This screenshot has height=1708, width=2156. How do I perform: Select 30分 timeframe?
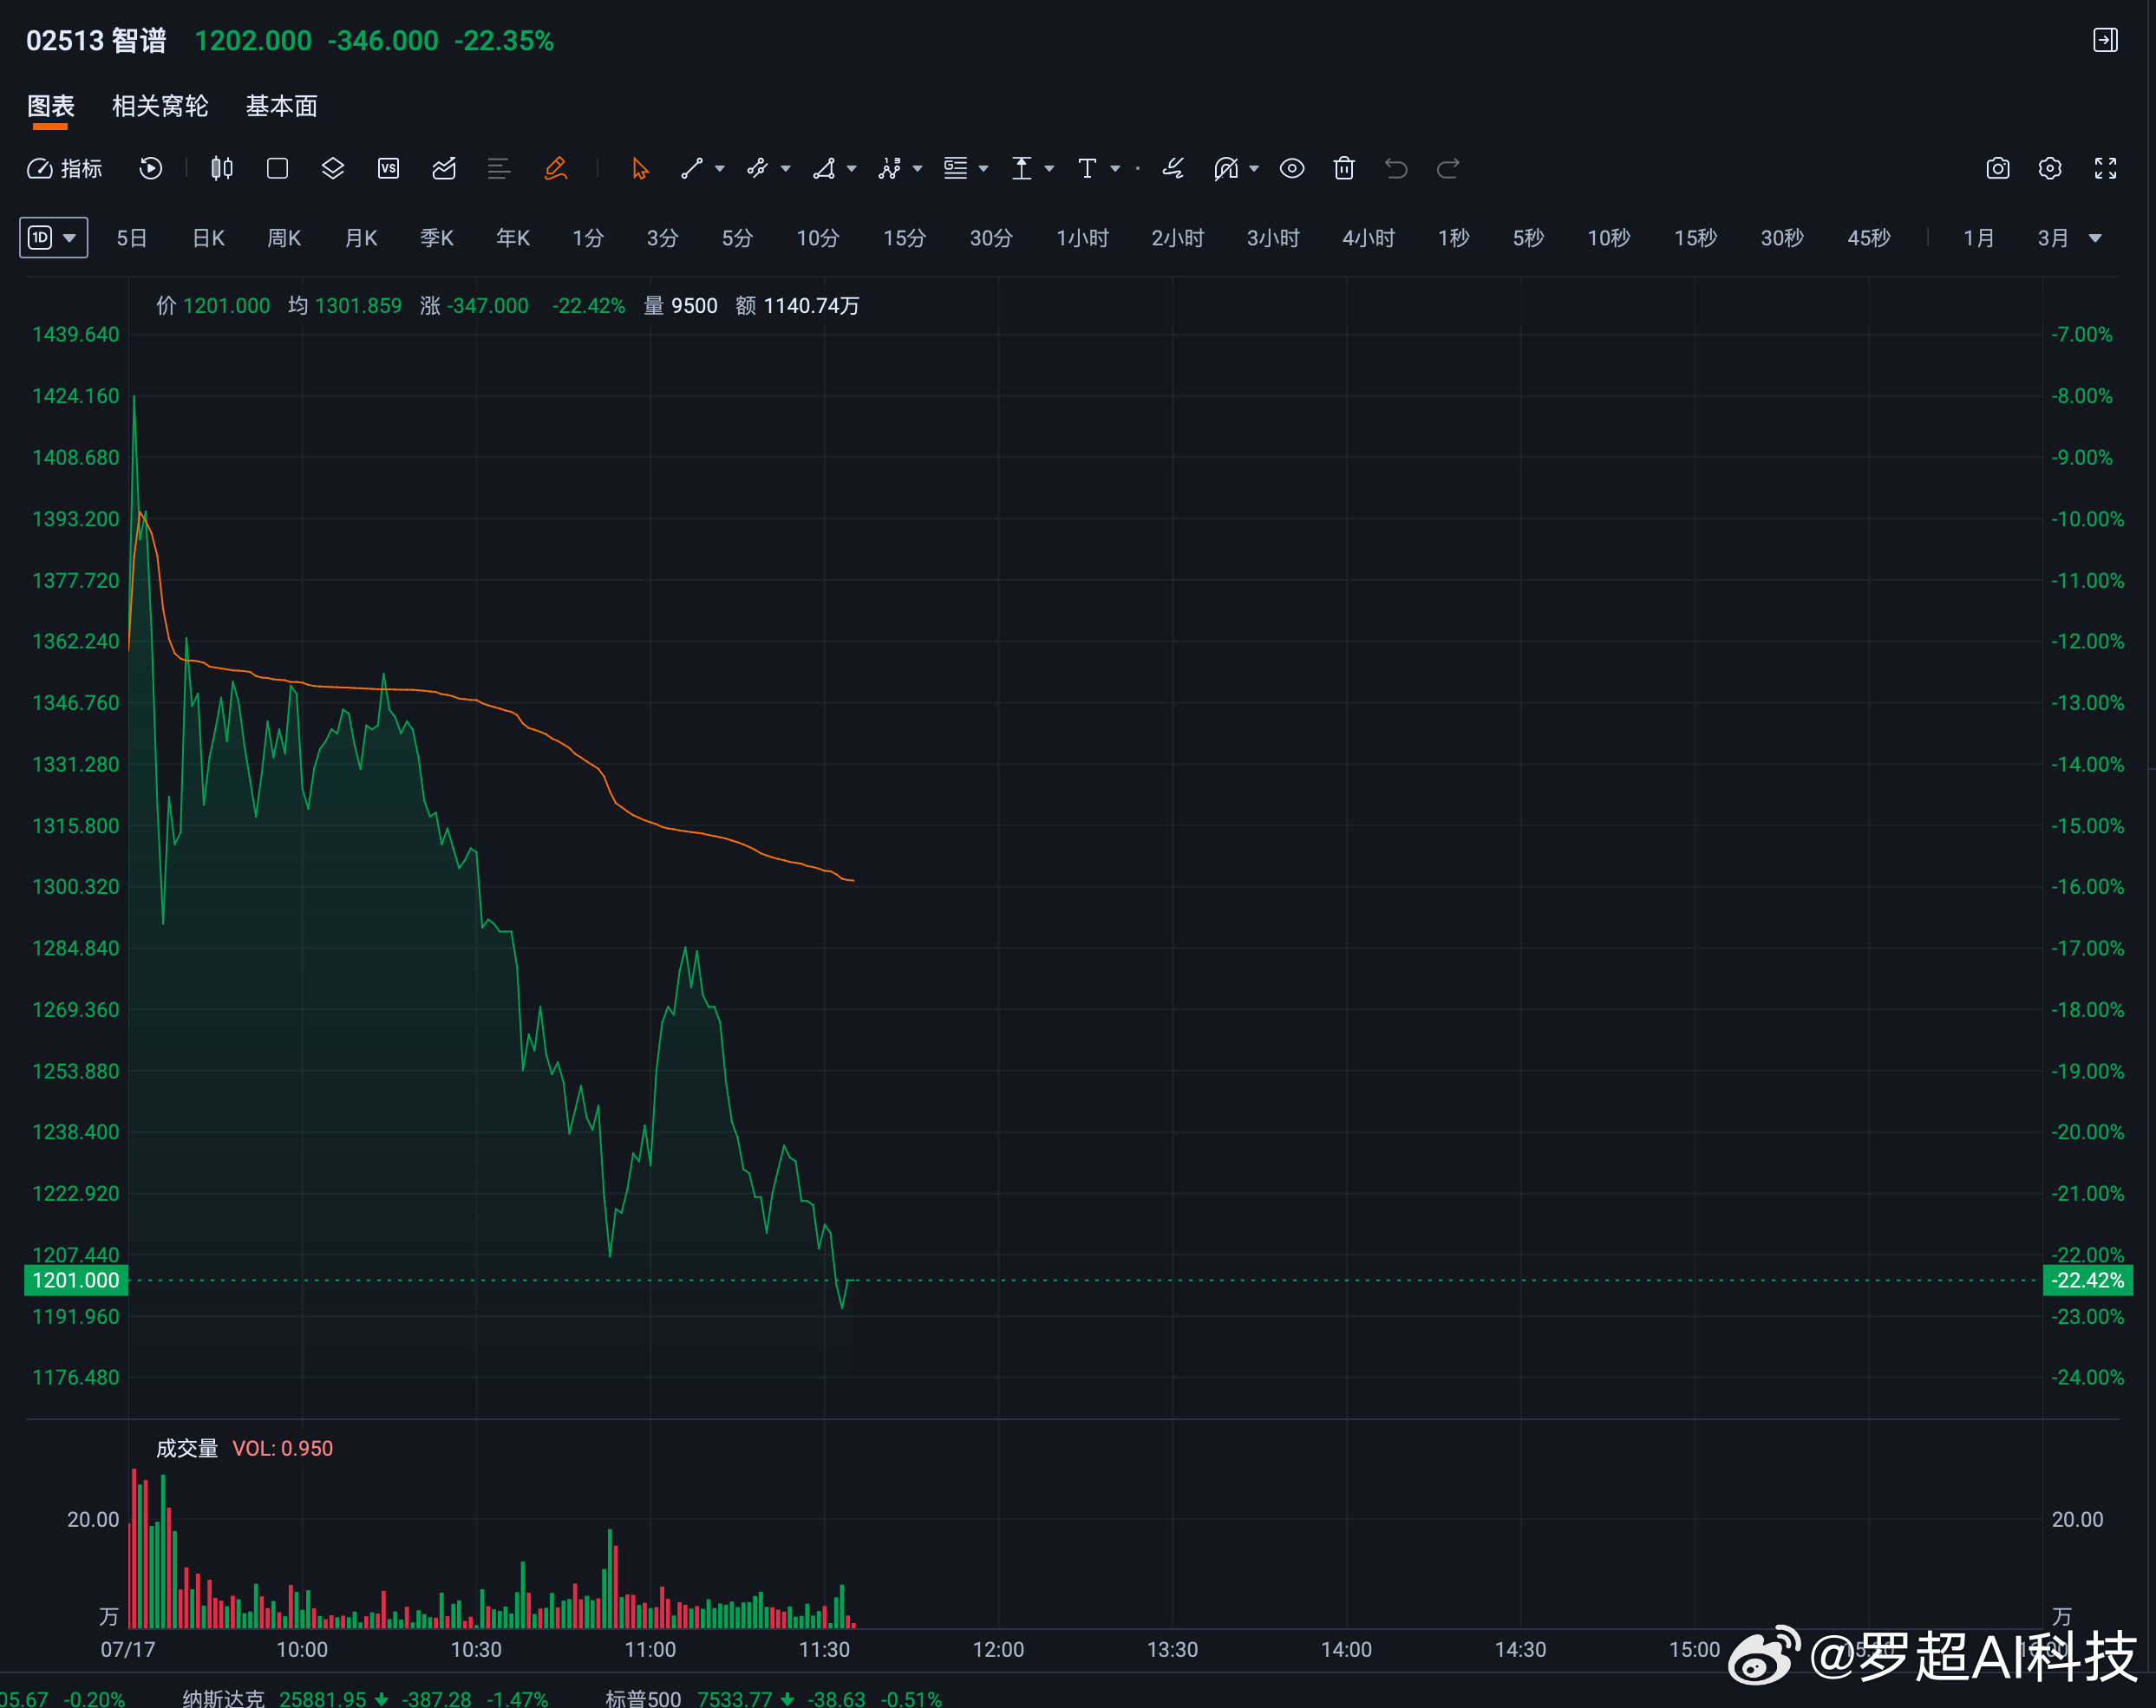991,238
